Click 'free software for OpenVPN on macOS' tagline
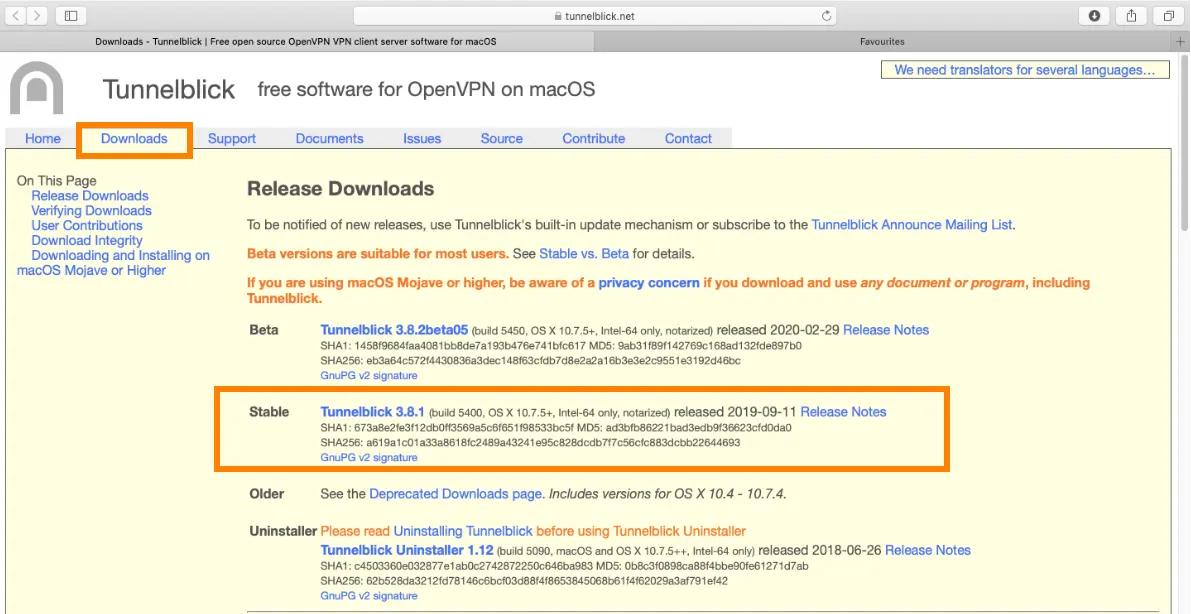 [426, 90]
